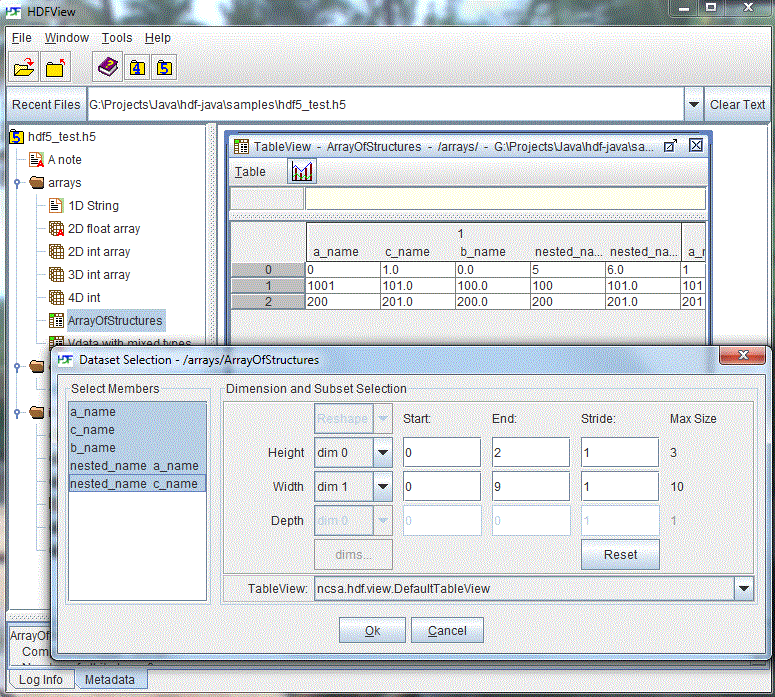The height and width of the screenshot is (697, 775).
Task: Click the Width End input field
Action: (x=530, y=486)
